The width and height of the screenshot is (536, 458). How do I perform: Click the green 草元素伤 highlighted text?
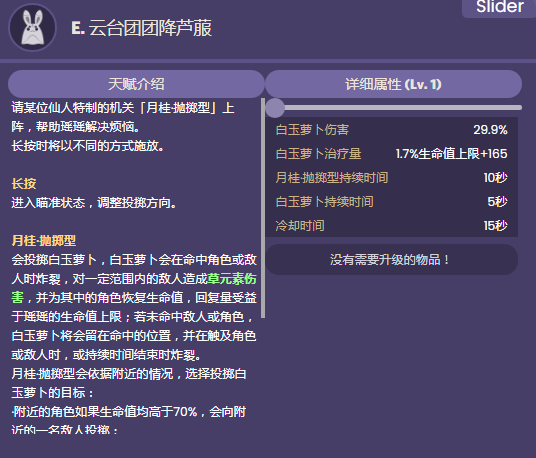(232, 279)
